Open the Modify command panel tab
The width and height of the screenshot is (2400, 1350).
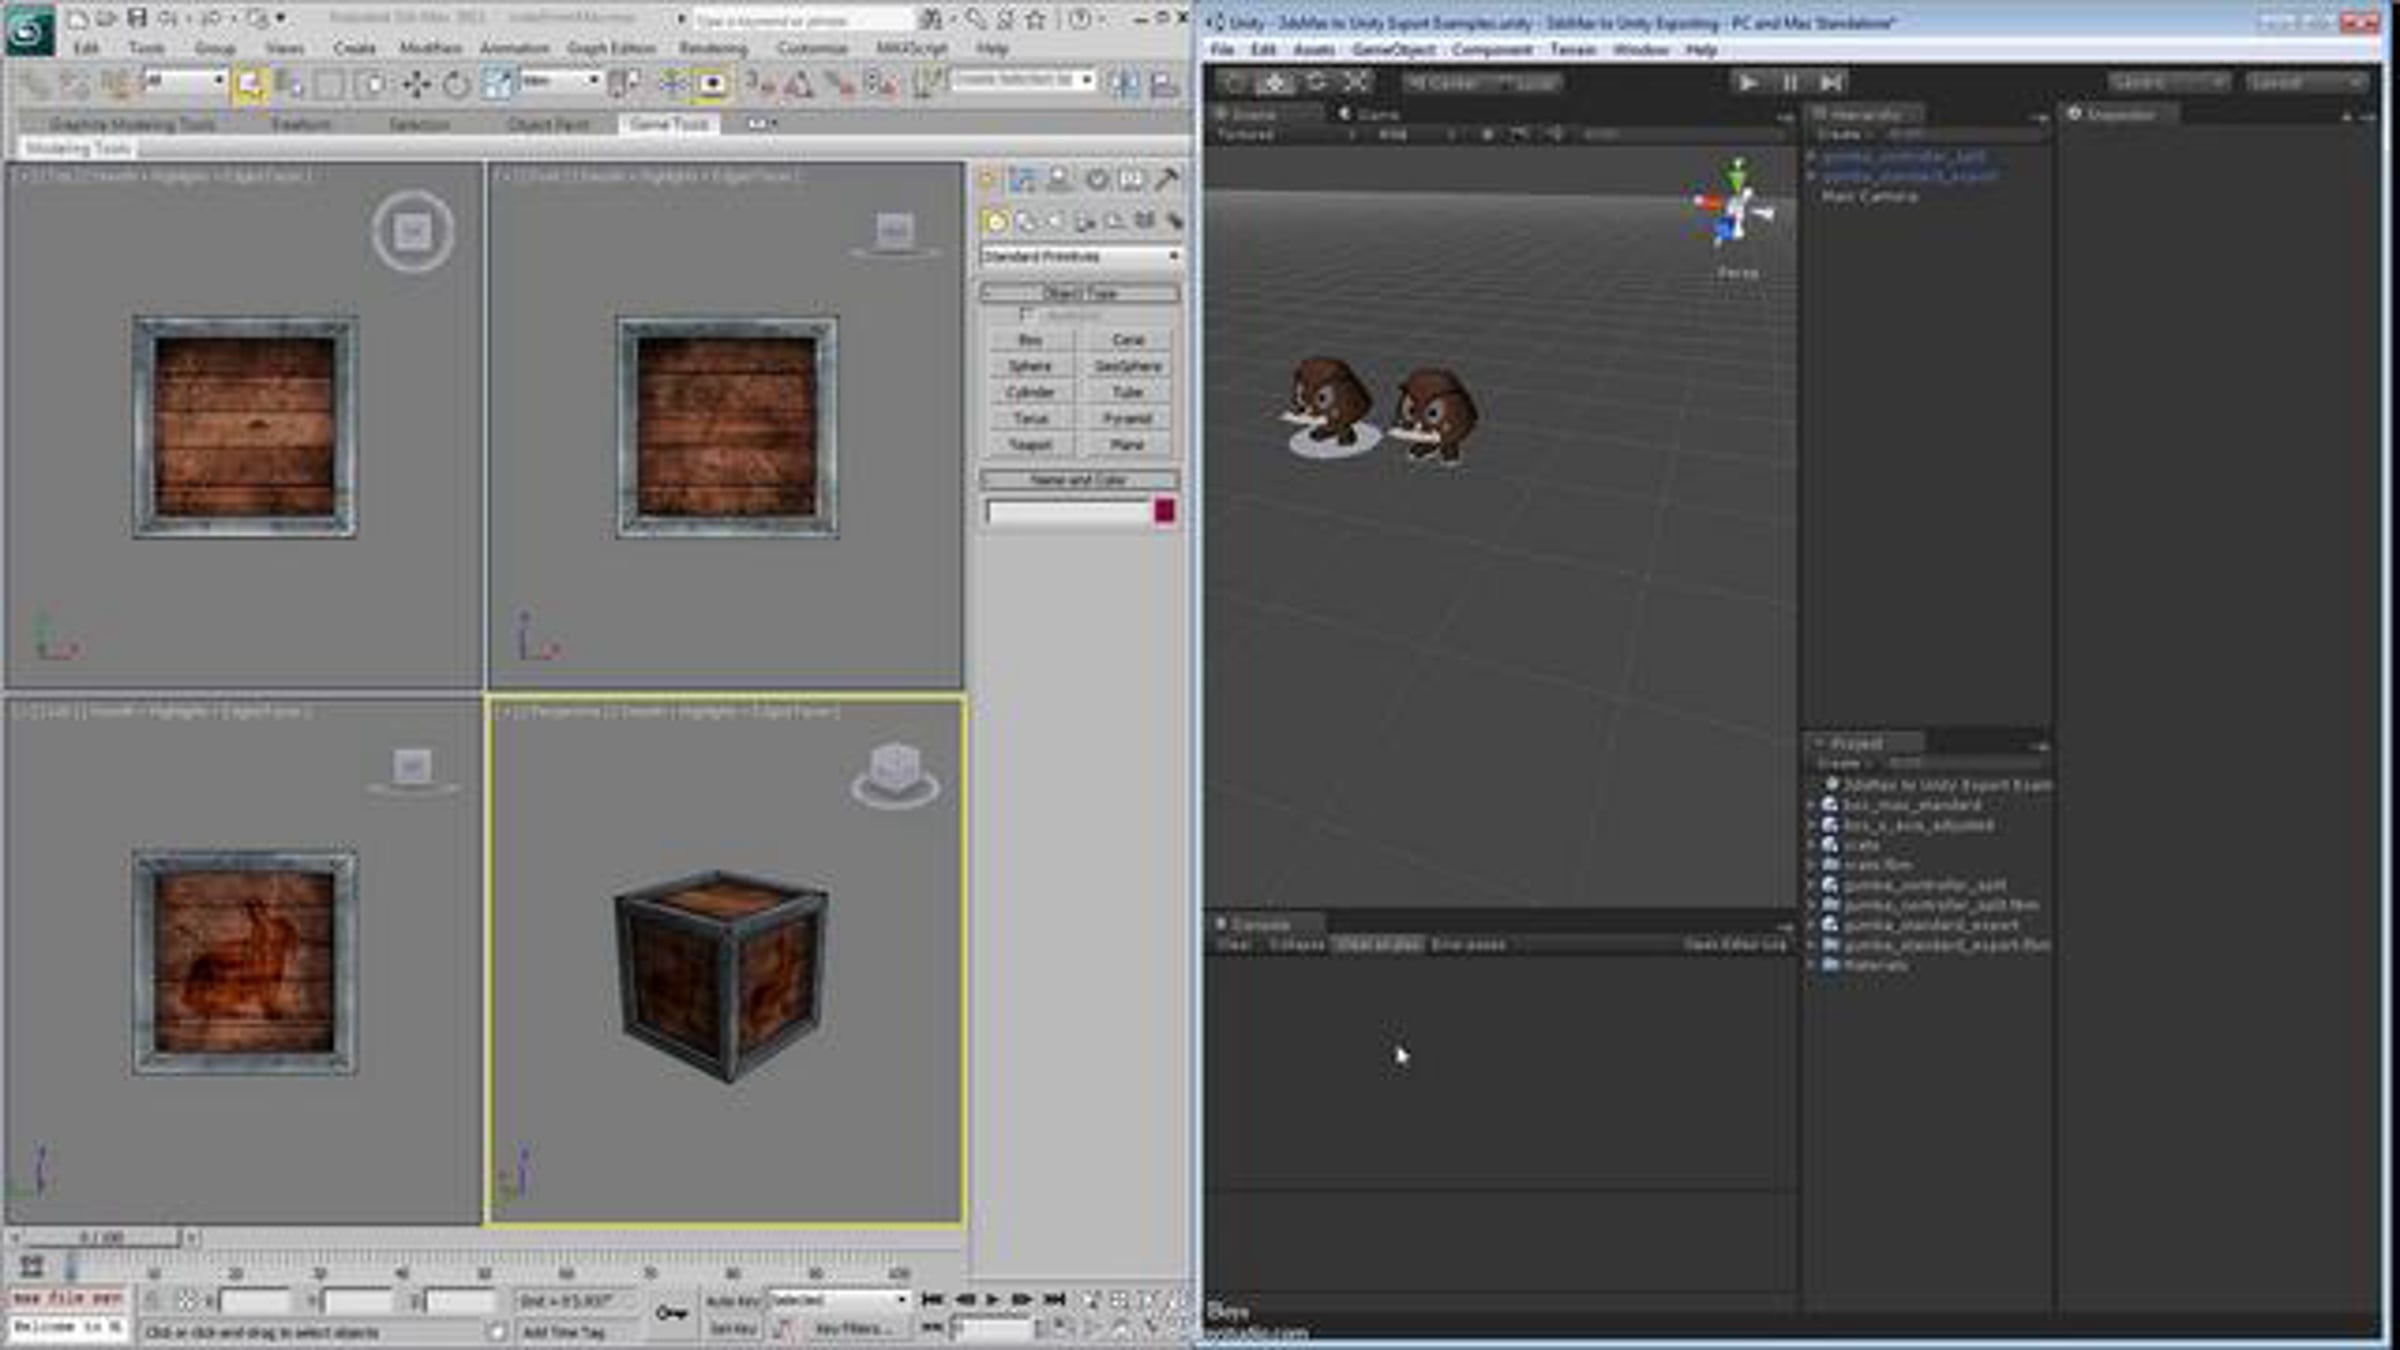pos(1022,180)
